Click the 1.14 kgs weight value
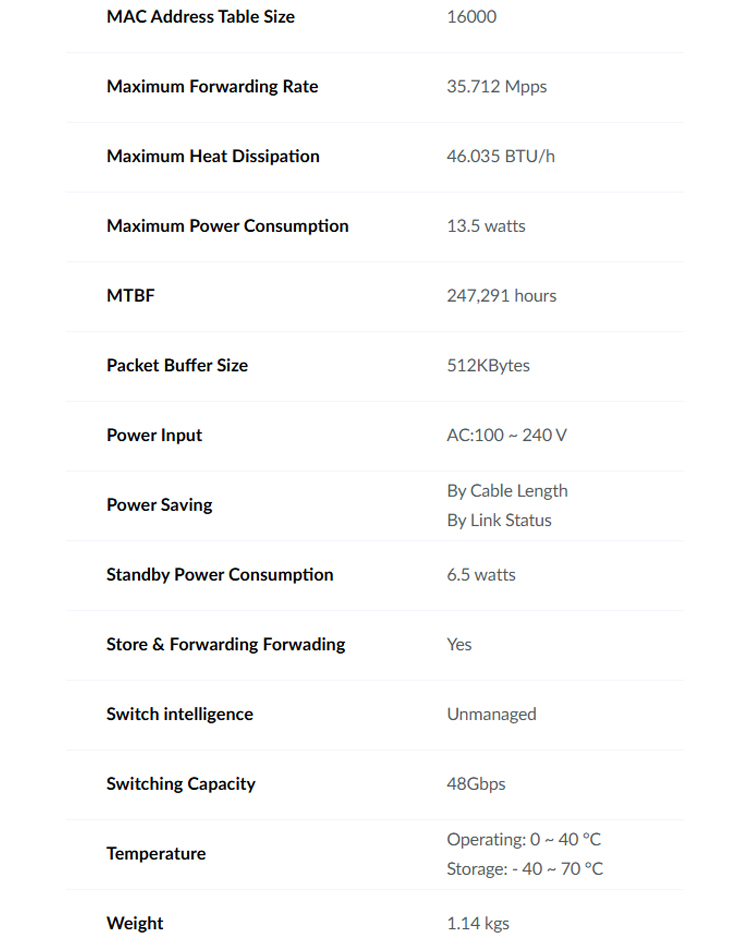Screen dimensions: 750x950 coord(478,923)
